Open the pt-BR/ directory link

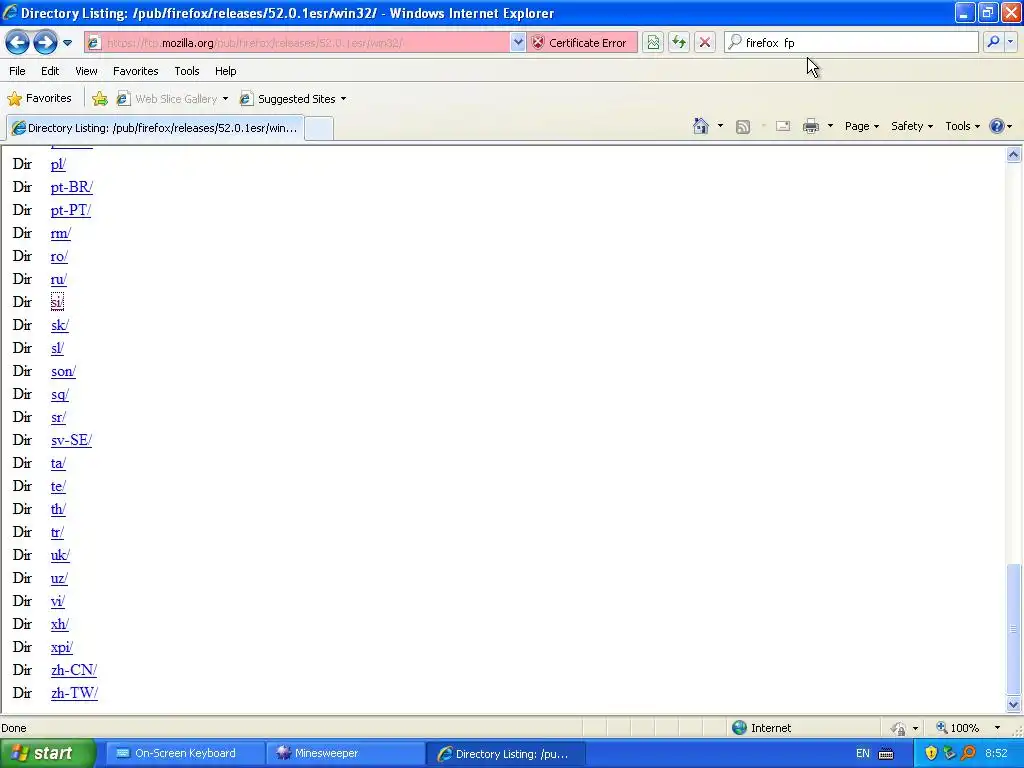click(x=72, y=187)
